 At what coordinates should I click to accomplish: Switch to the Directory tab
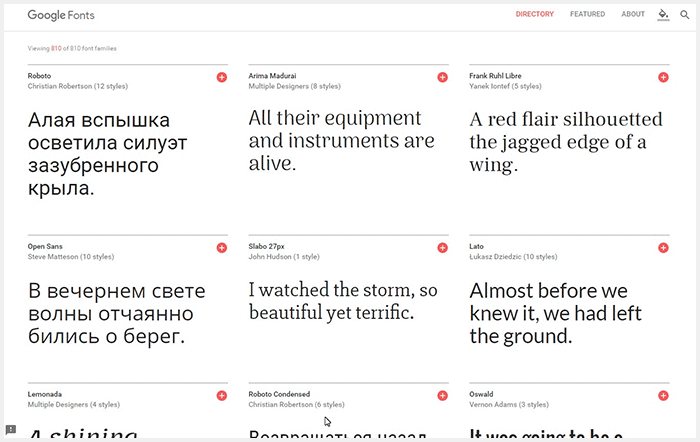click(534, 15)
